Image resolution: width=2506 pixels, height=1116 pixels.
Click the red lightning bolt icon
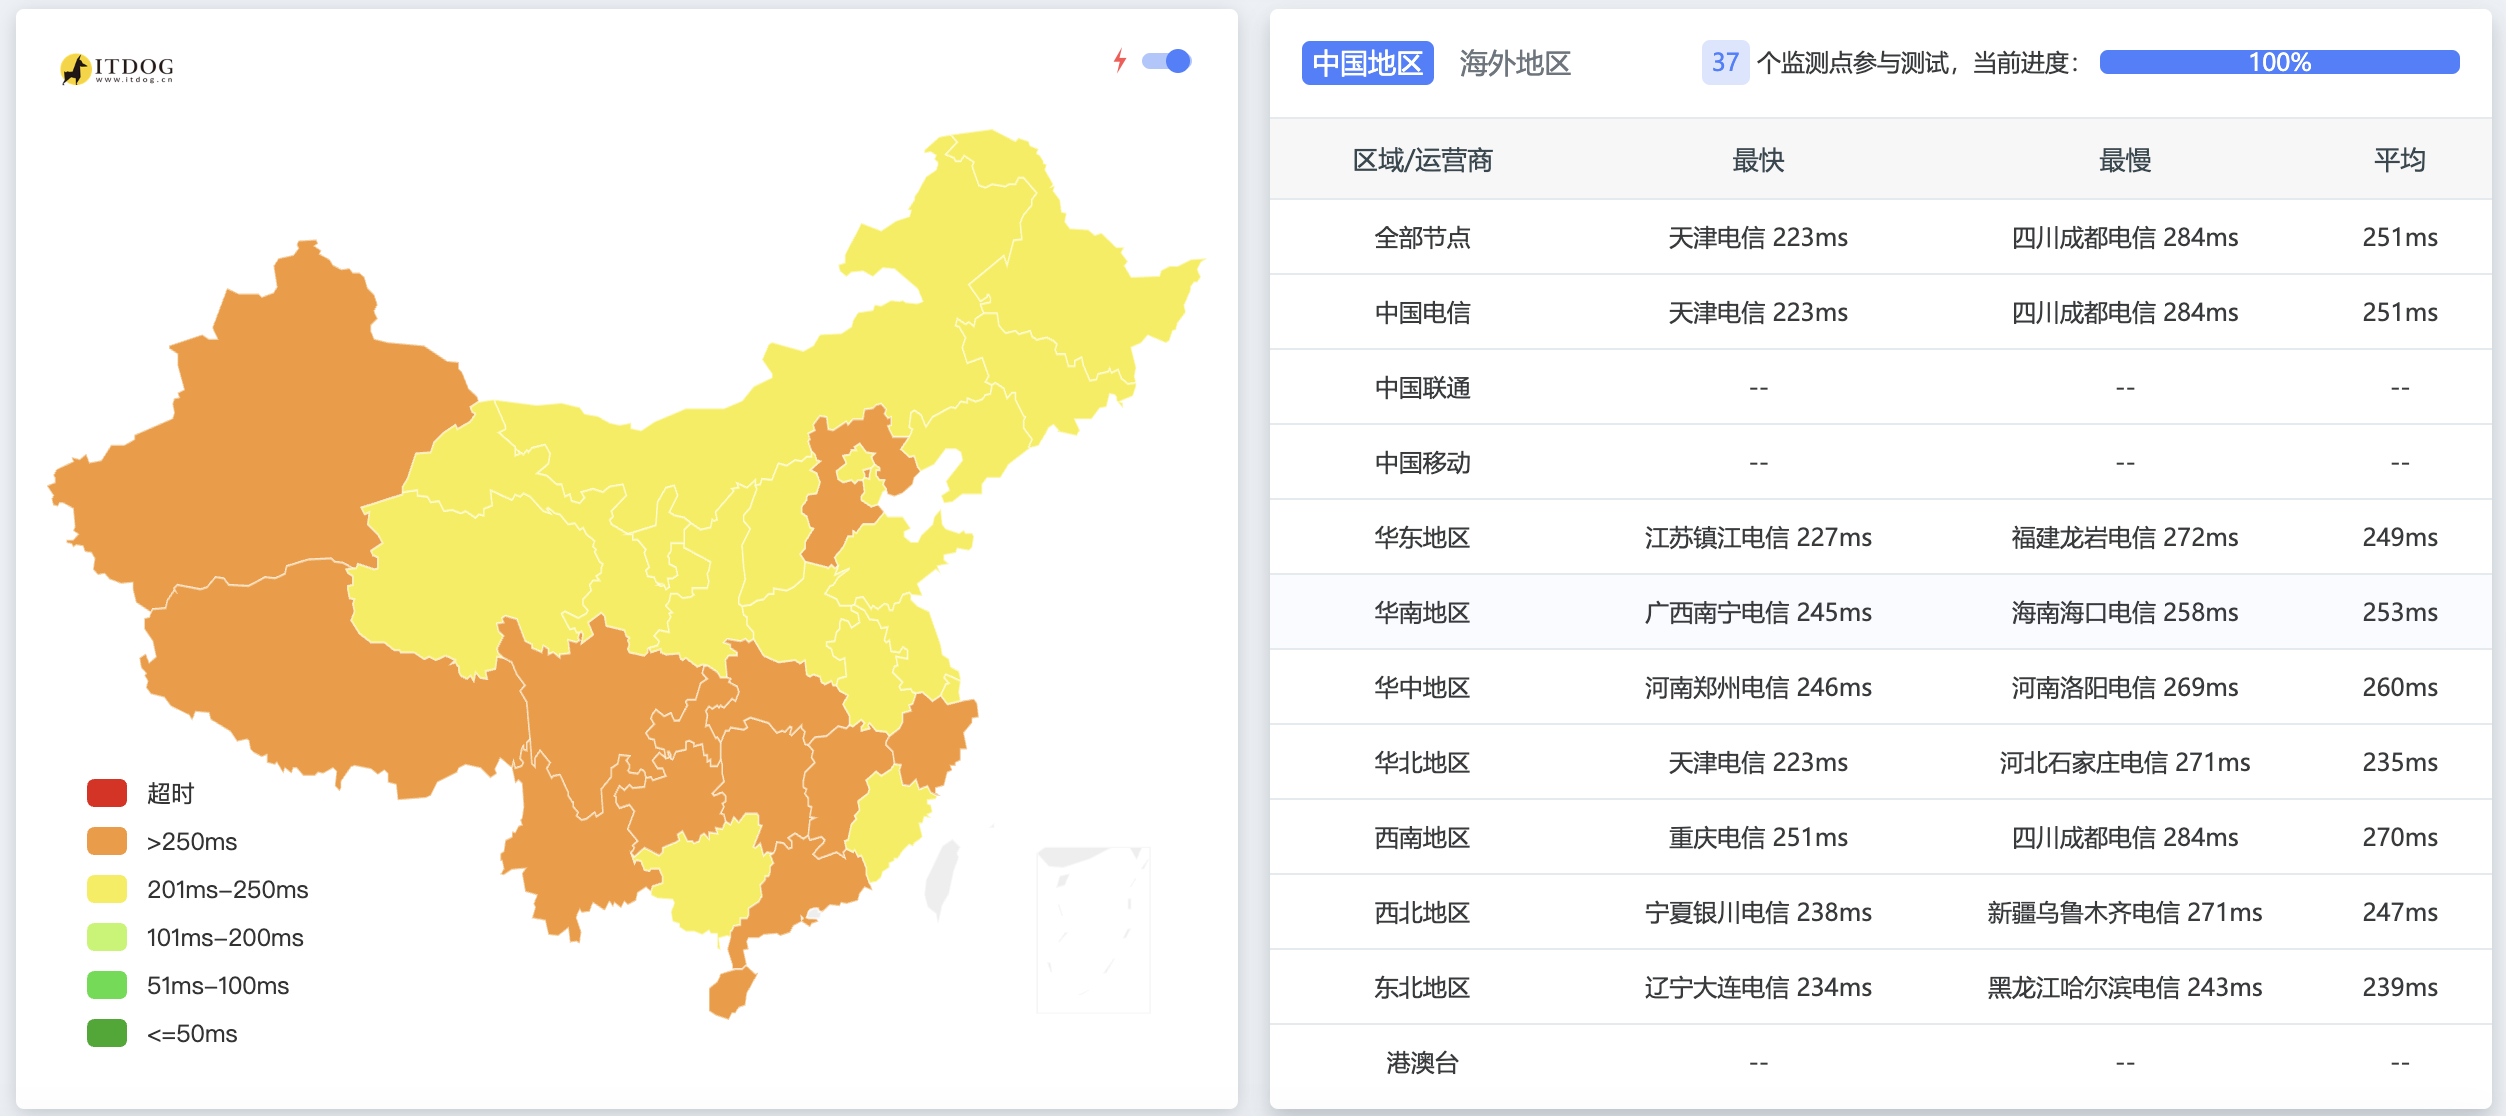tap(1120, 61)
